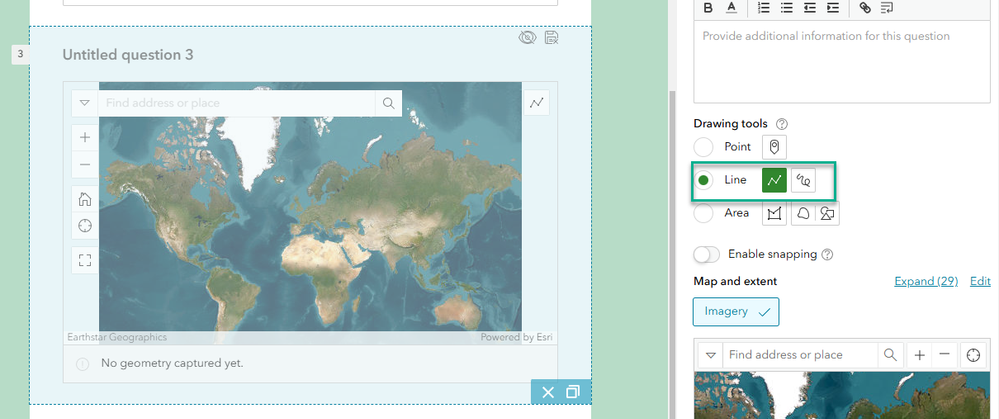Screen dimensions: 999x419
Task: Click the Enable snapping help icon
Action: click(x=828, y=255)
